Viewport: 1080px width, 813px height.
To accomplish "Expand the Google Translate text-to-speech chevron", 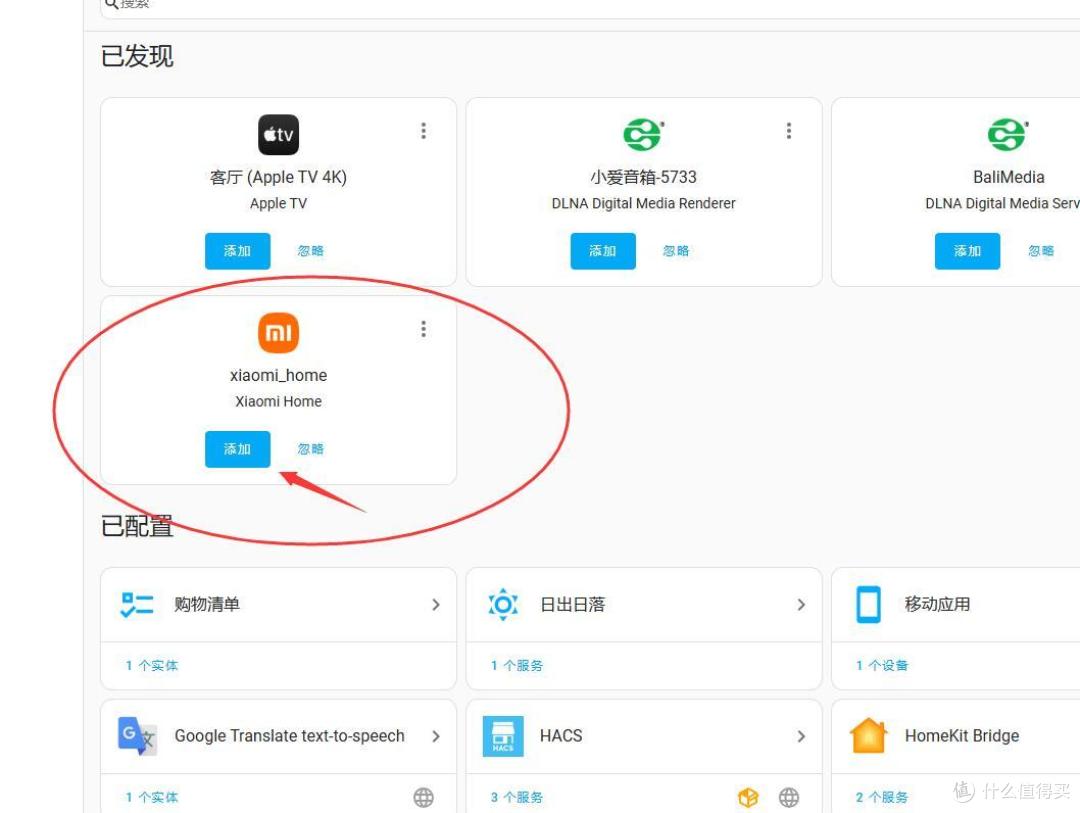I will click(x=435, y=736).
